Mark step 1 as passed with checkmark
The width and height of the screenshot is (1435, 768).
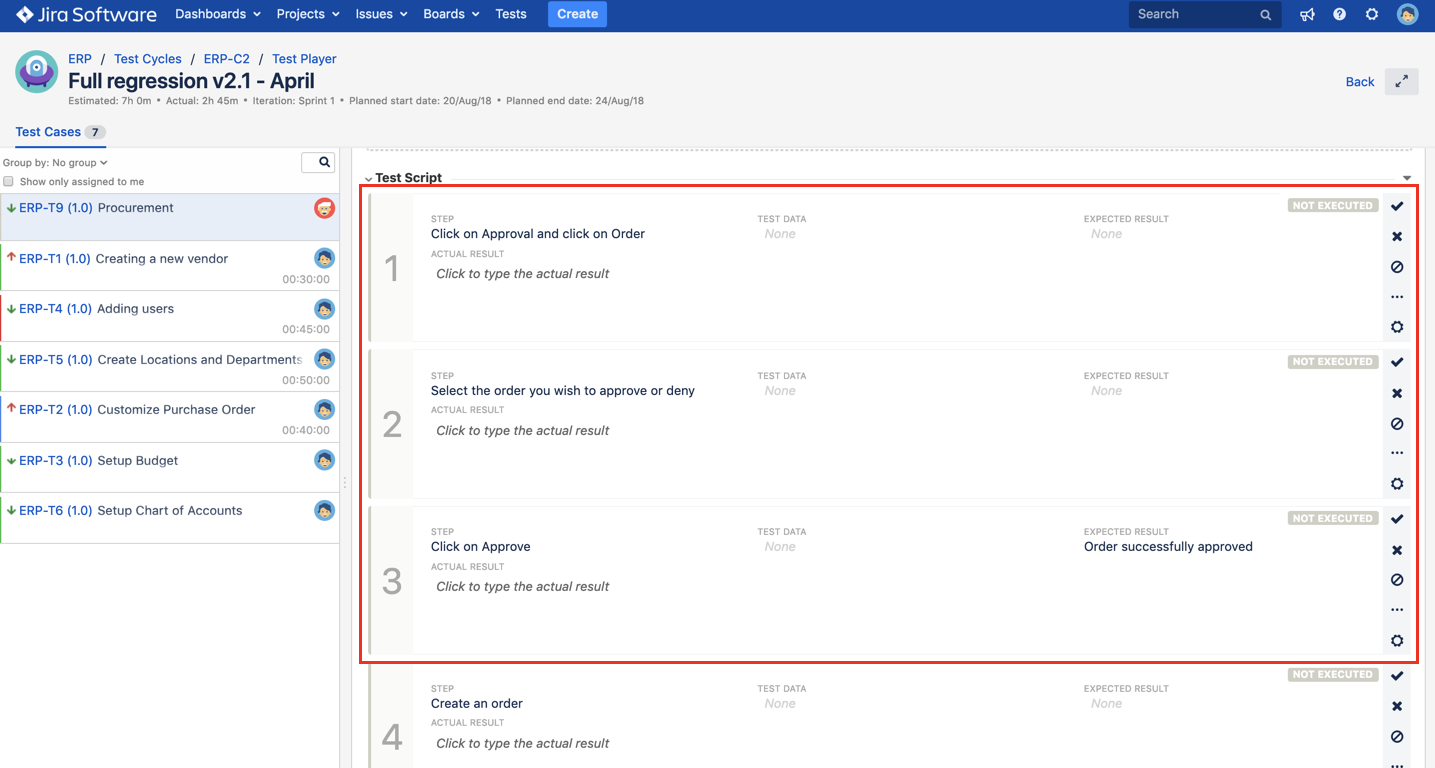[1397, 206]
